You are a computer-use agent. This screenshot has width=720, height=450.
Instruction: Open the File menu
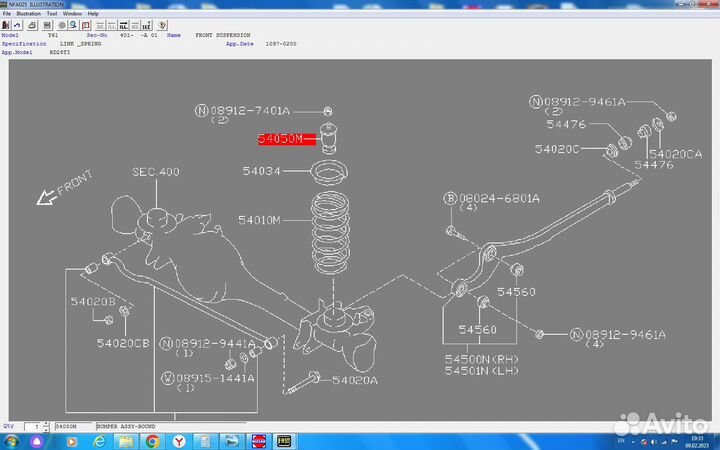7,13
